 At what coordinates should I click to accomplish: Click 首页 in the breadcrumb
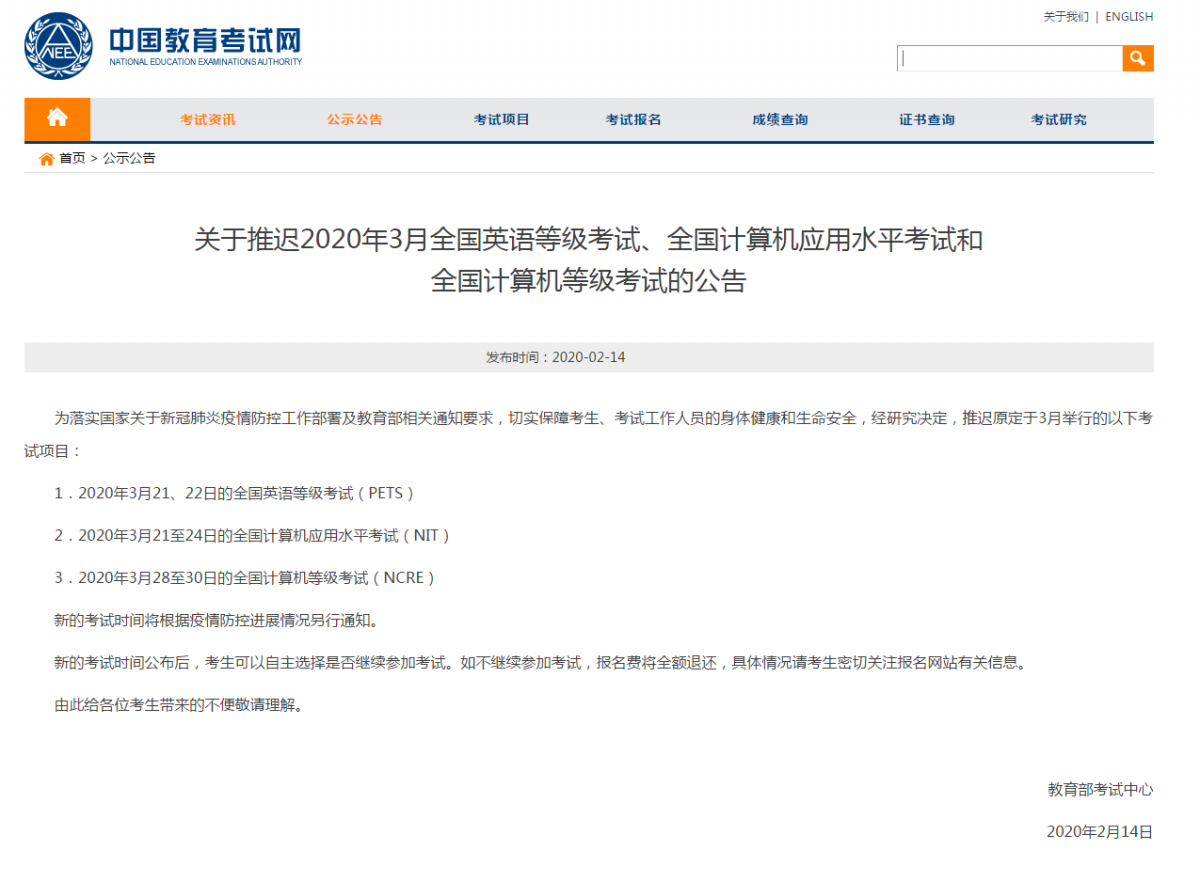(72, 159)
